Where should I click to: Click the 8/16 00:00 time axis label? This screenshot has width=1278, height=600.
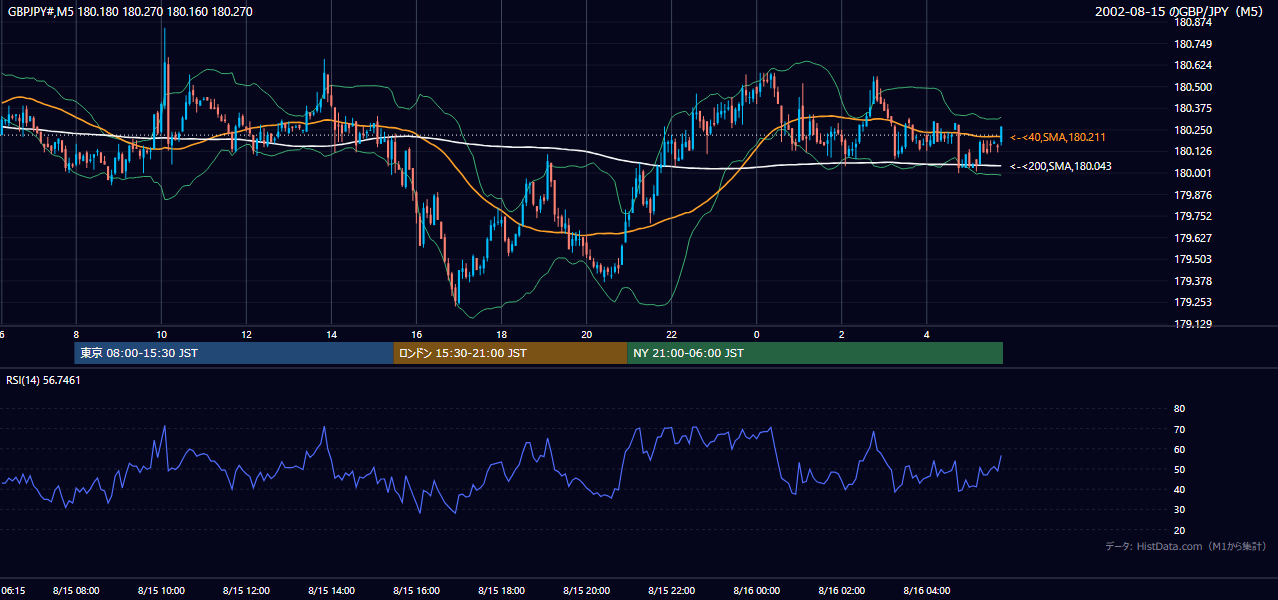[x=757, y=591]
